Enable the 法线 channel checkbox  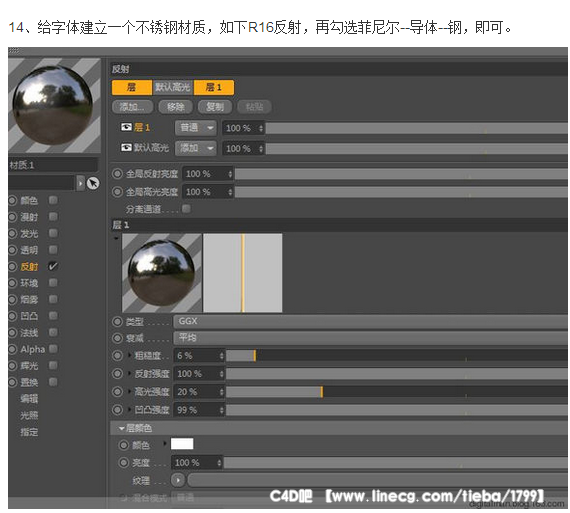(x=53, y=332)
